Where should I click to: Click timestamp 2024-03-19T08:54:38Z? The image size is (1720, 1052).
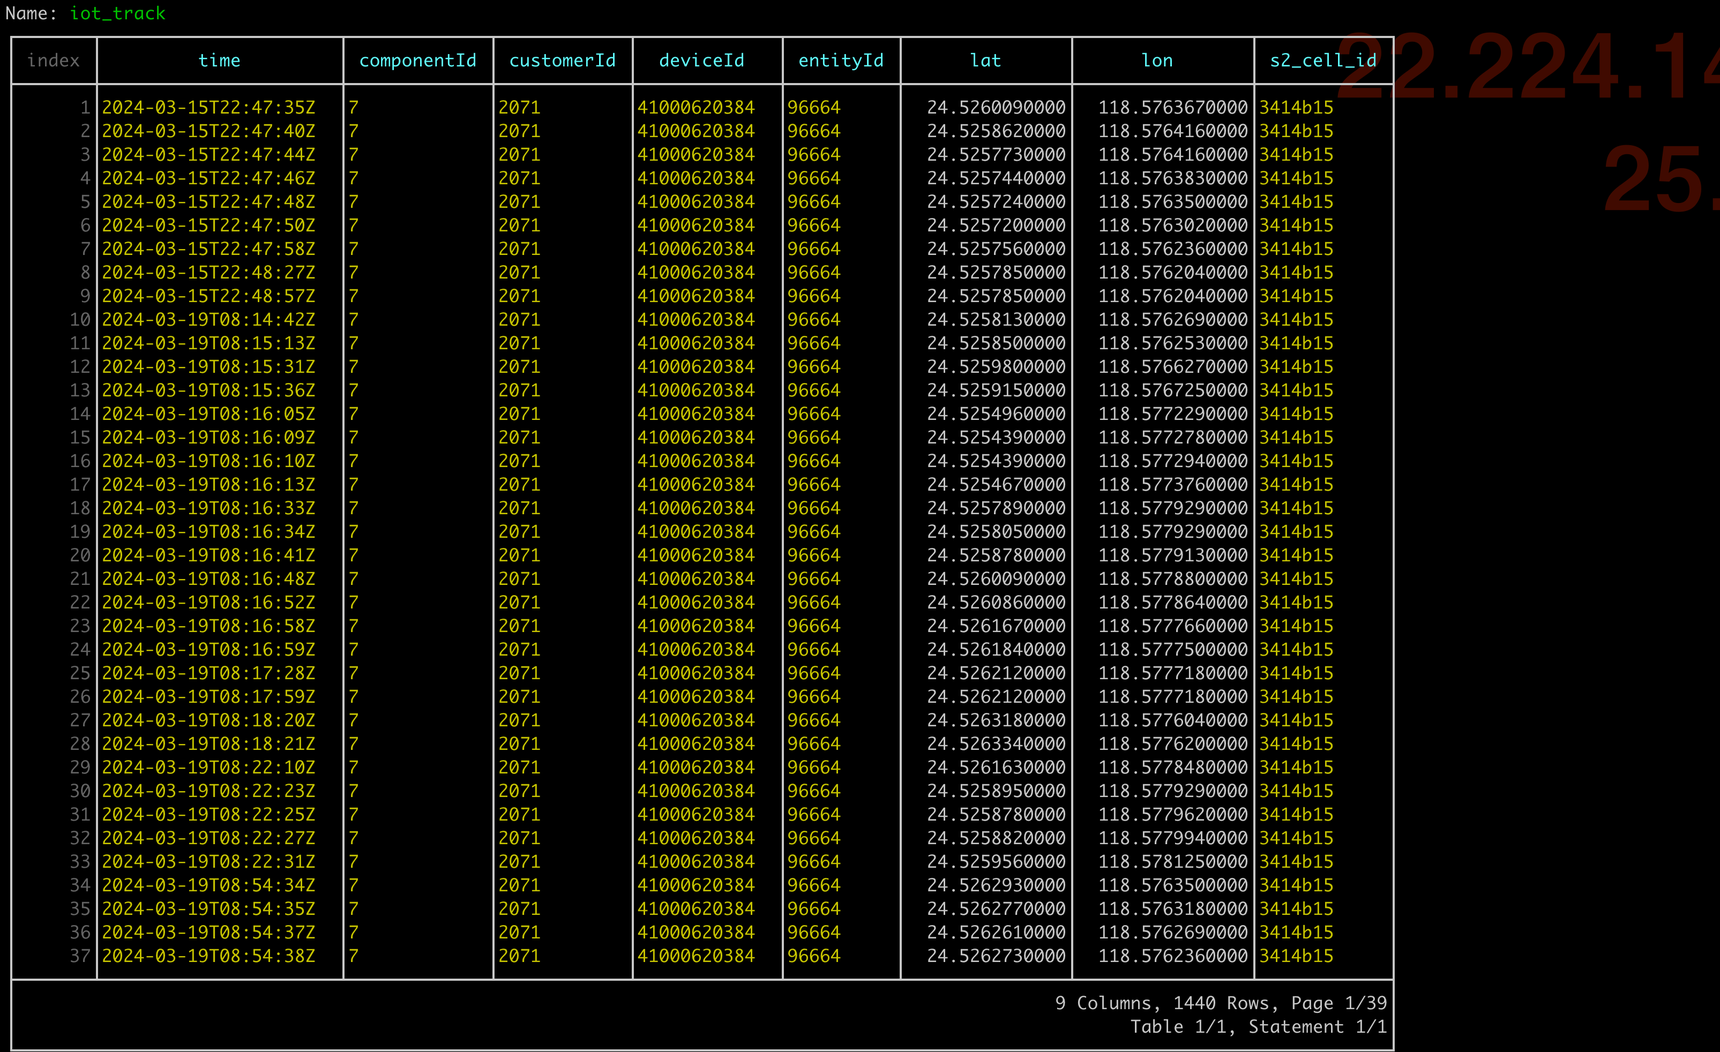[208, 956]
